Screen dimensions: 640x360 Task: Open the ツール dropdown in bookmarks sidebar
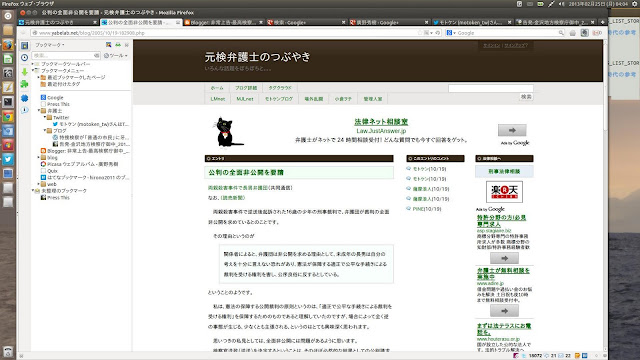pos(116,56)
